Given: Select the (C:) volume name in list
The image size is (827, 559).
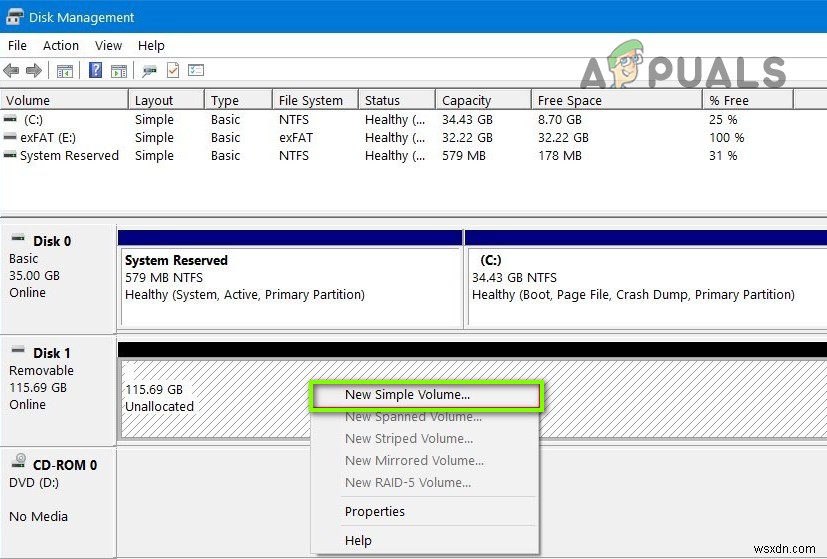Looking at the screenshot, I should [33, 120].
